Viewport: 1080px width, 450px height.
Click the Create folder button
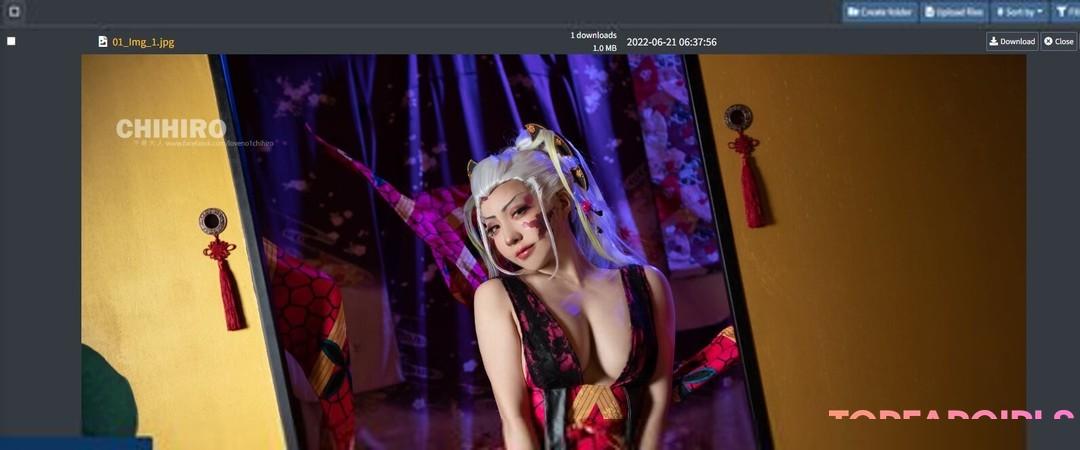(880, 12)
